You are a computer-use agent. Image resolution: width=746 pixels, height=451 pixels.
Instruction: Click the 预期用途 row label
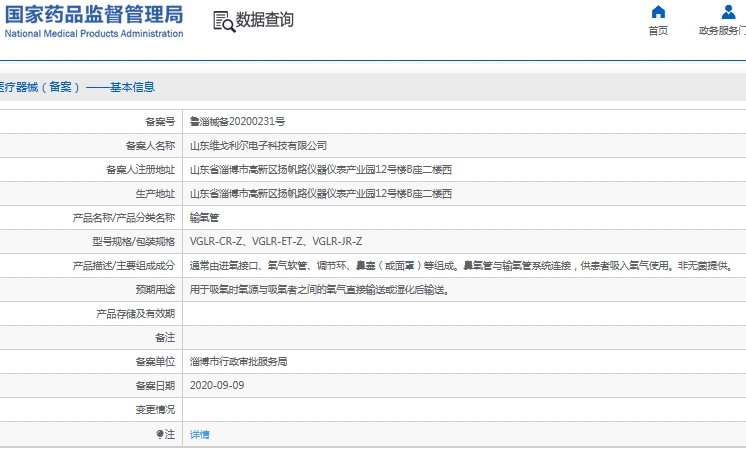(155, 290)
